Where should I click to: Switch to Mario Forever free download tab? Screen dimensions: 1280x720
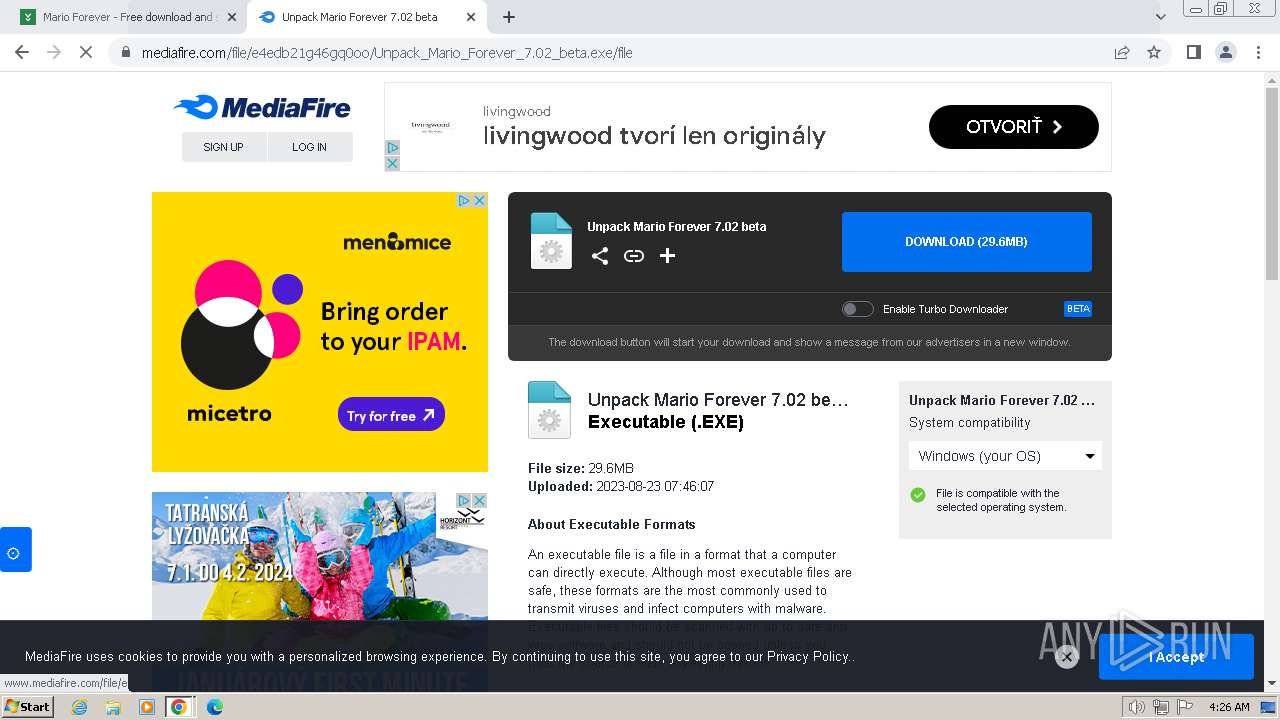tap(129, 17)
